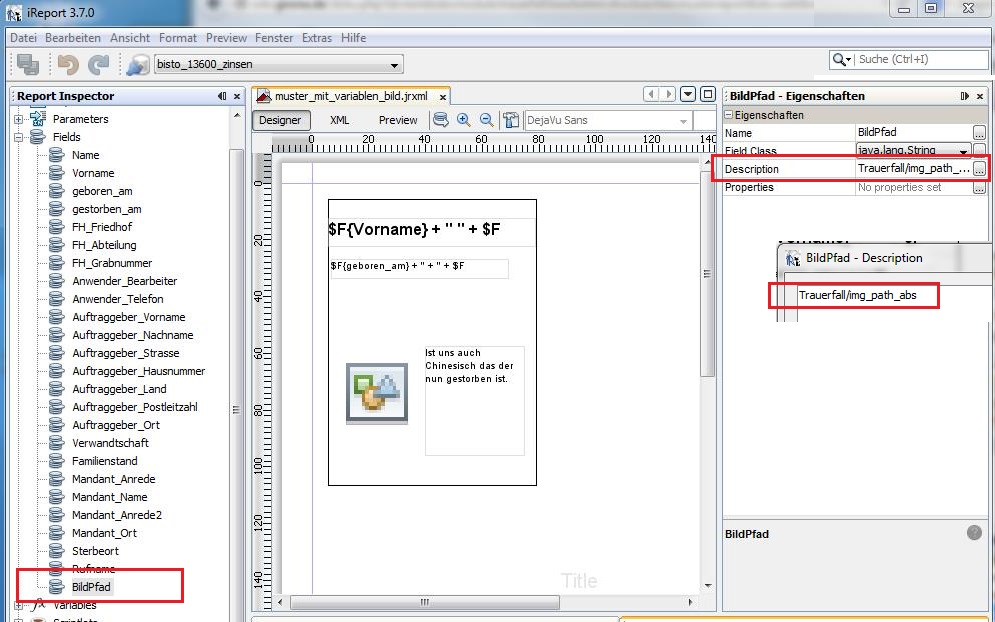Open the DejaVu Sans font dropdown
The width and height of the screenshot is (995, 622).
coord(684,121)
